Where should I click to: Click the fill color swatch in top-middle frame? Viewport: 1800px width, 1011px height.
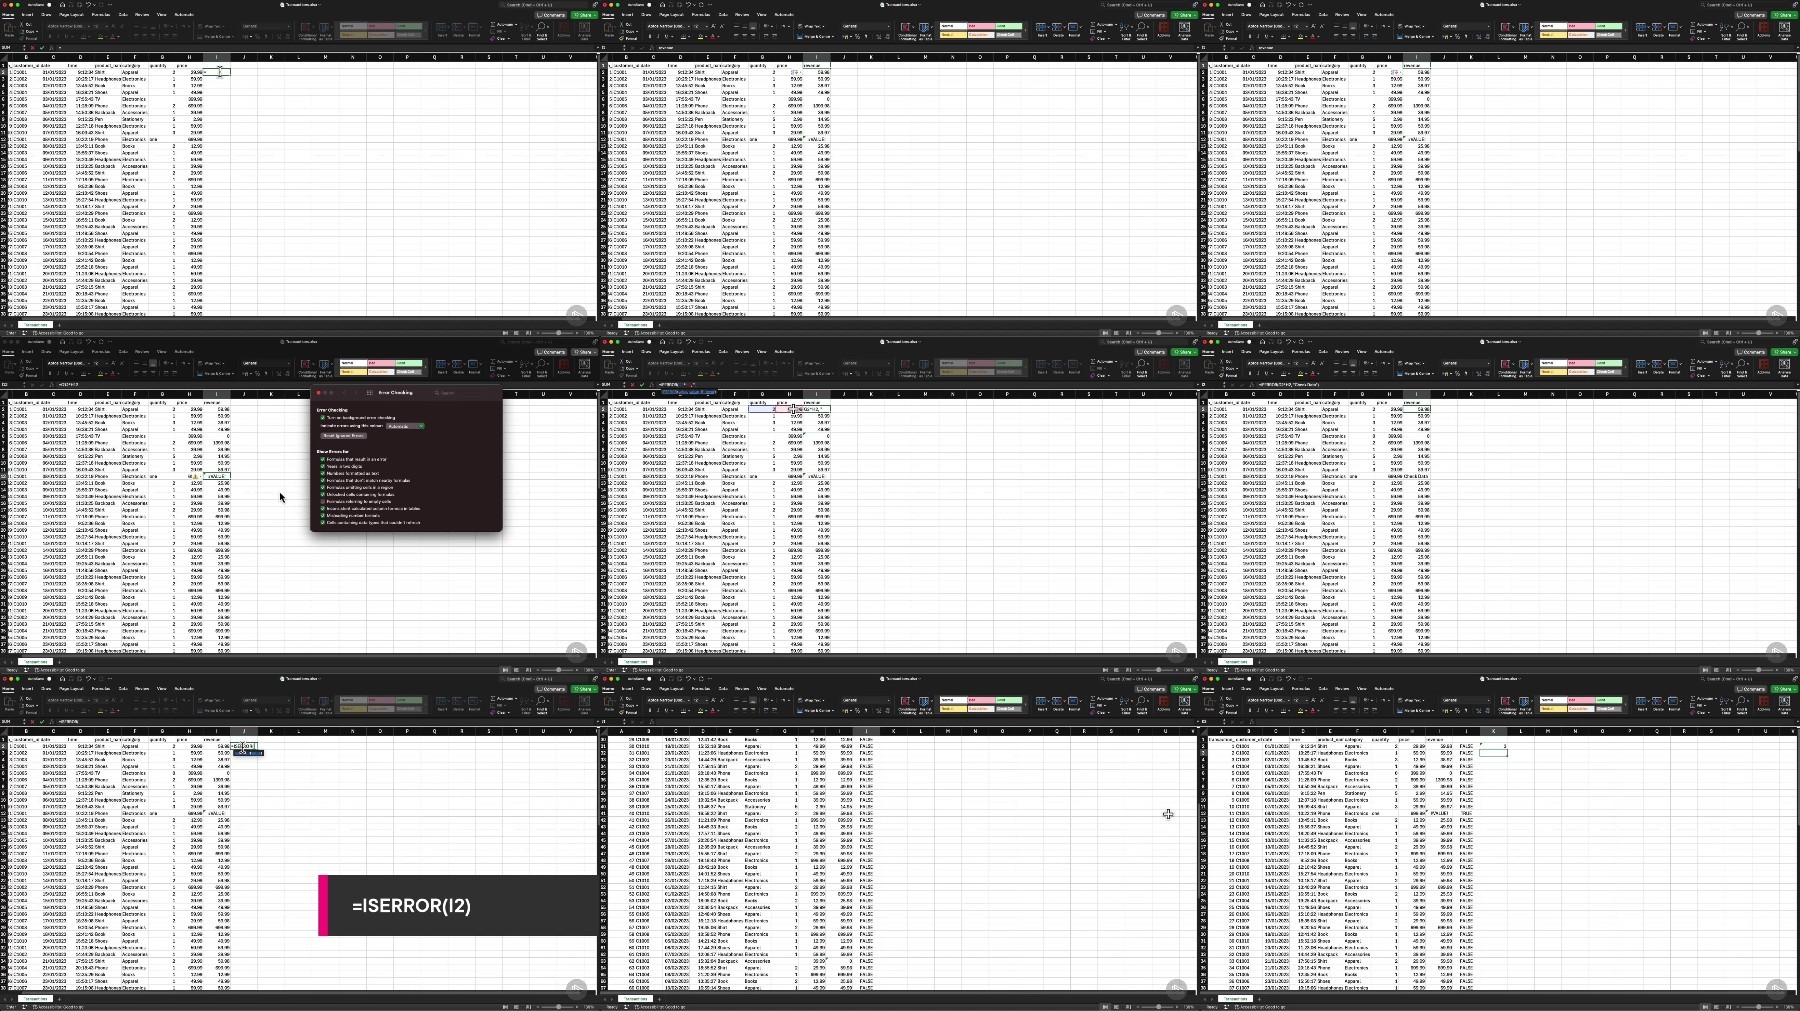[x=699, y=37]
